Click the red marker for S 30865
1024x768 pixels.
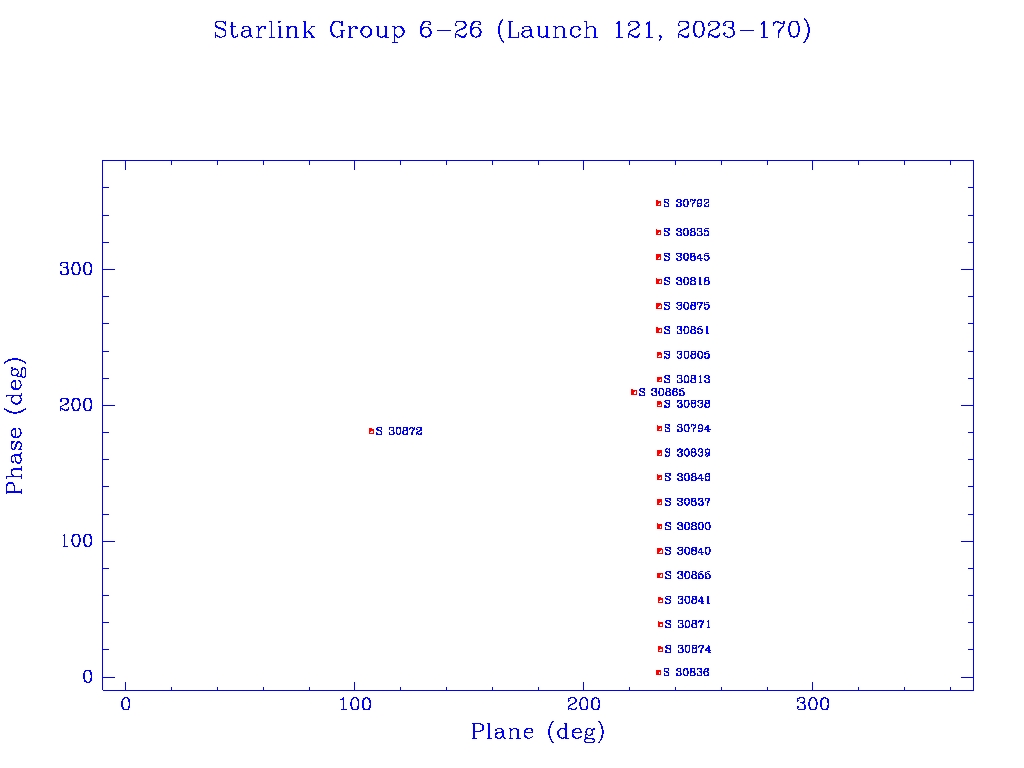pos(633,392)
